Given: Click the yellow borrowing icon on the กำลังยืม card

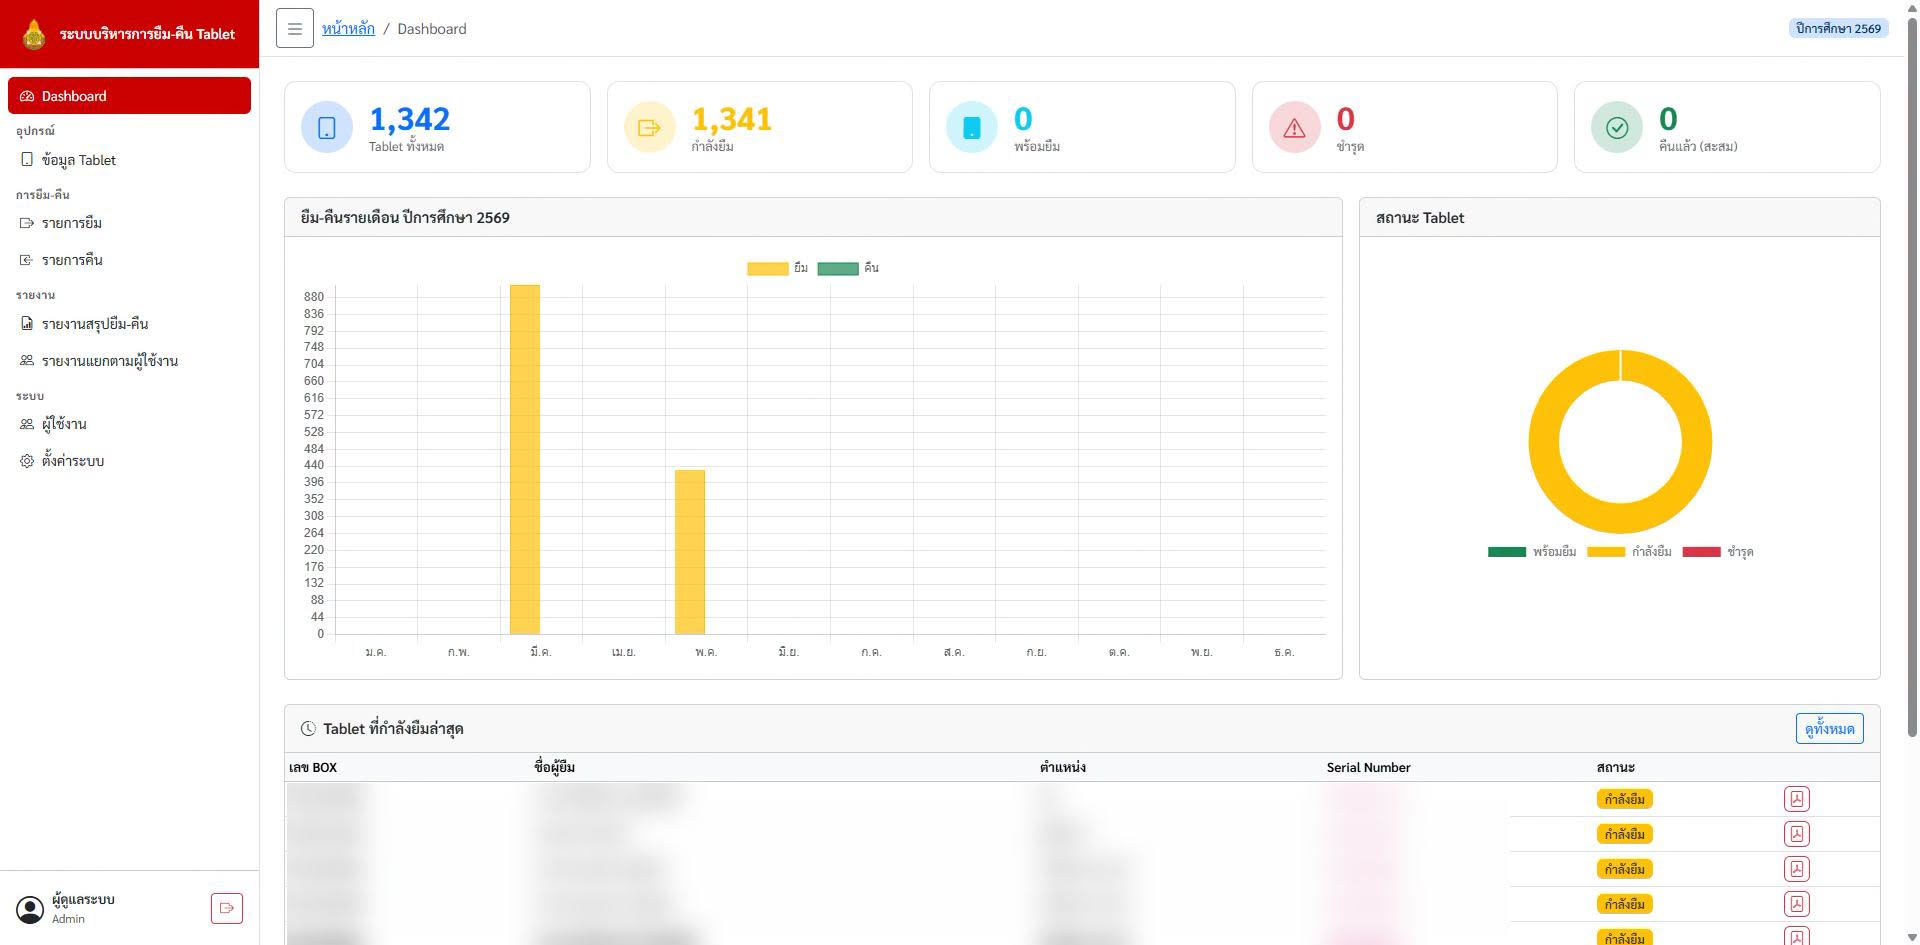Looking at the screenshot, I should [x=649, y=127].
